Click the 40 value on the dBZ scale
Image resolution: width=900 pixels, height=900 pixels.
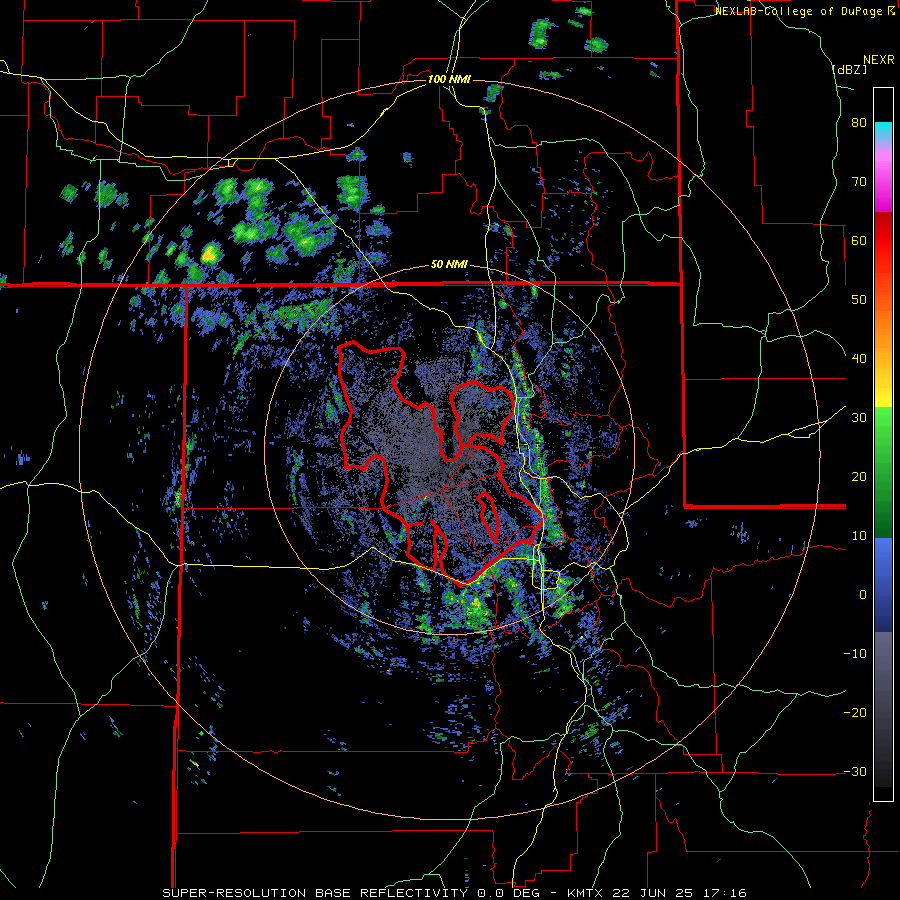coord(859,359)
